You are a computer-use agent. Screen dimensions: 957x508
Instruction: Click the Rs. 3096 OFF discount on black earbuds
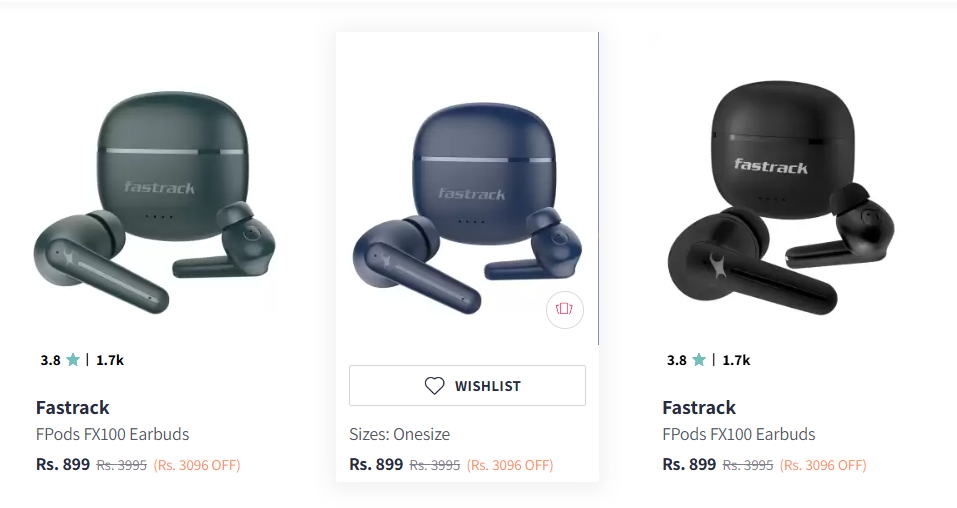pyautogui.click(x=823, y=465)
